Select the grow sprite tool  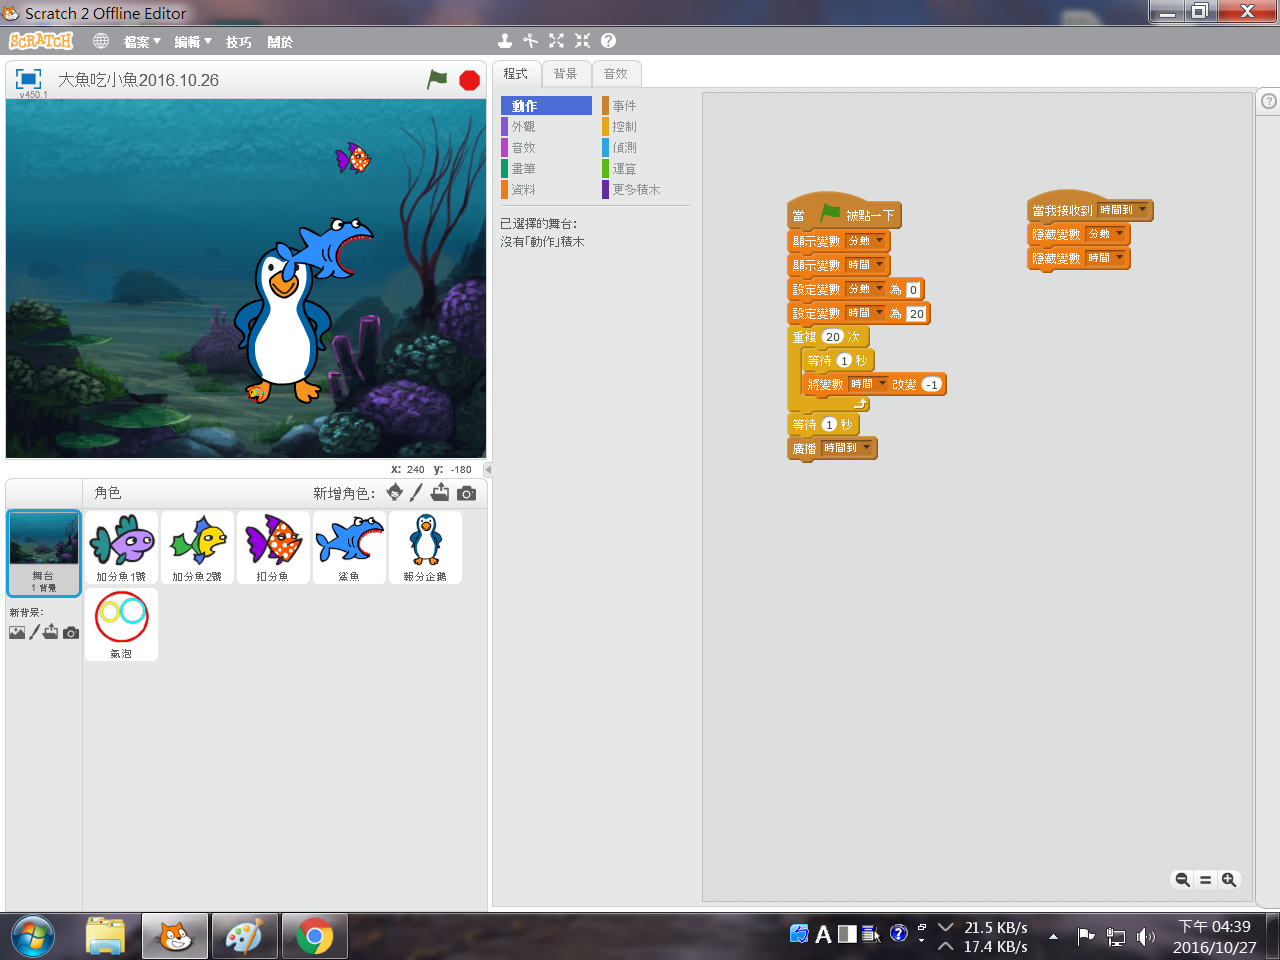click(556, 41)
